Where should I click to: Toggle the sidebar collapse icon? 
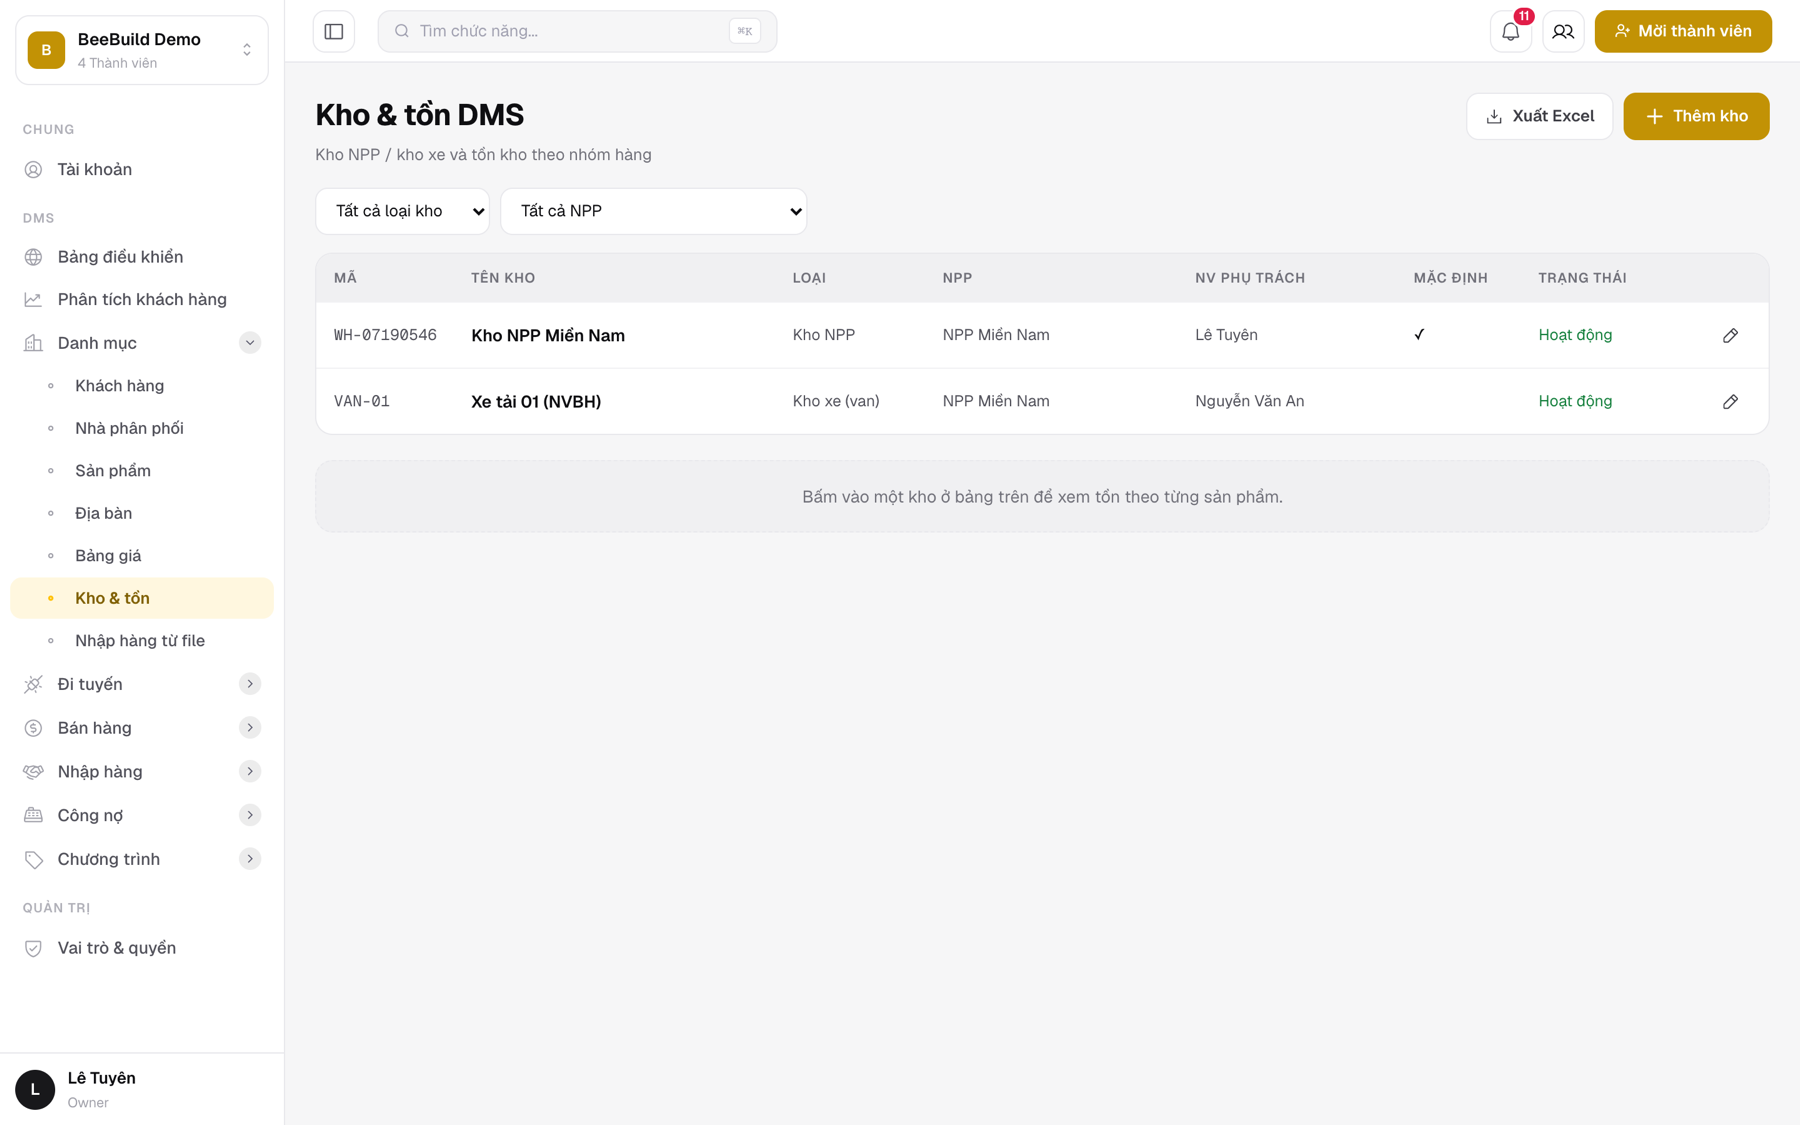pos(334,31)
